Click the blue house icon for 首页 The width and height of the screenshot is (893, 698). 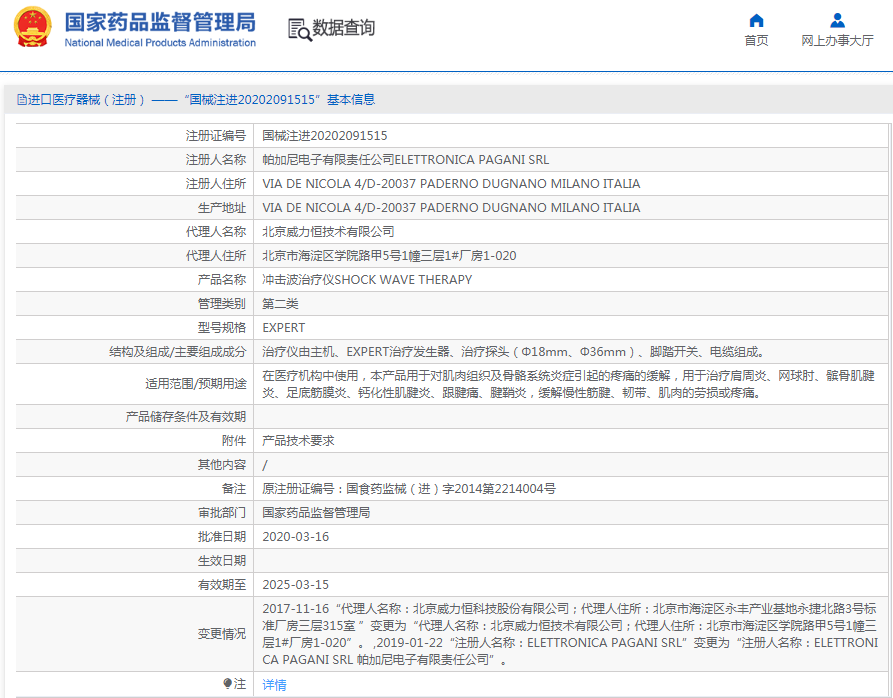(756, 20)
